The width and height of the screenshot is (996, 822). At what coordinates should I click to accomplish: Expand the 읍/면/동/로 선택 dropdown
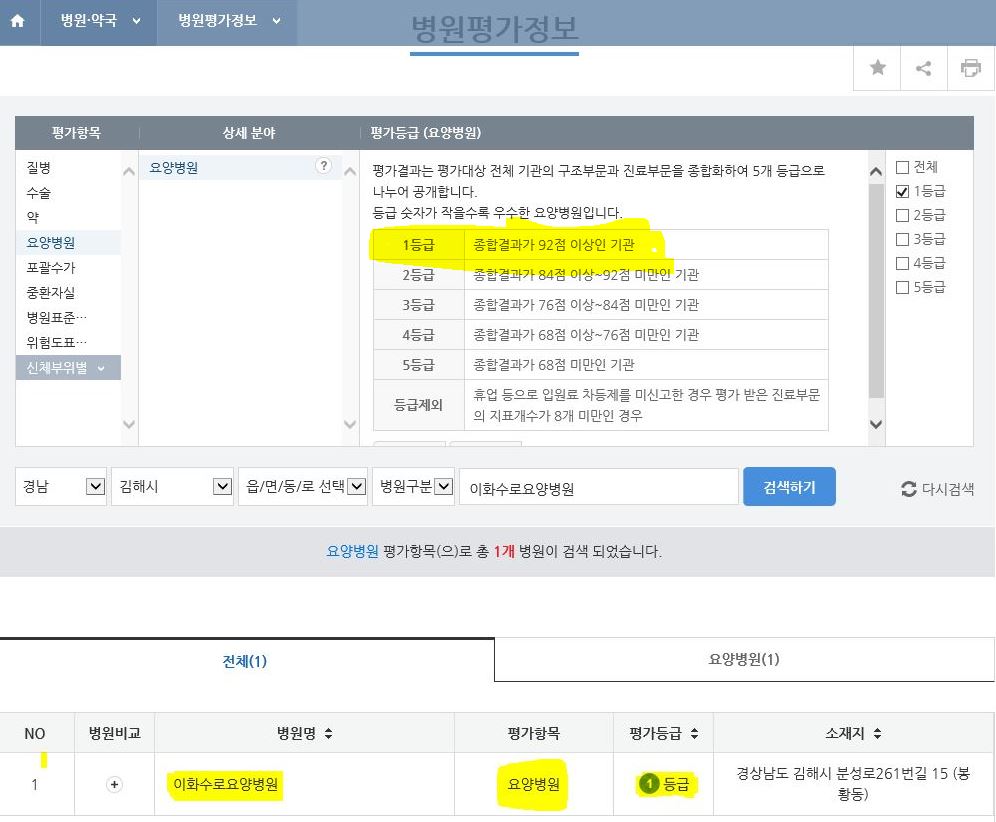click(303, 487)
